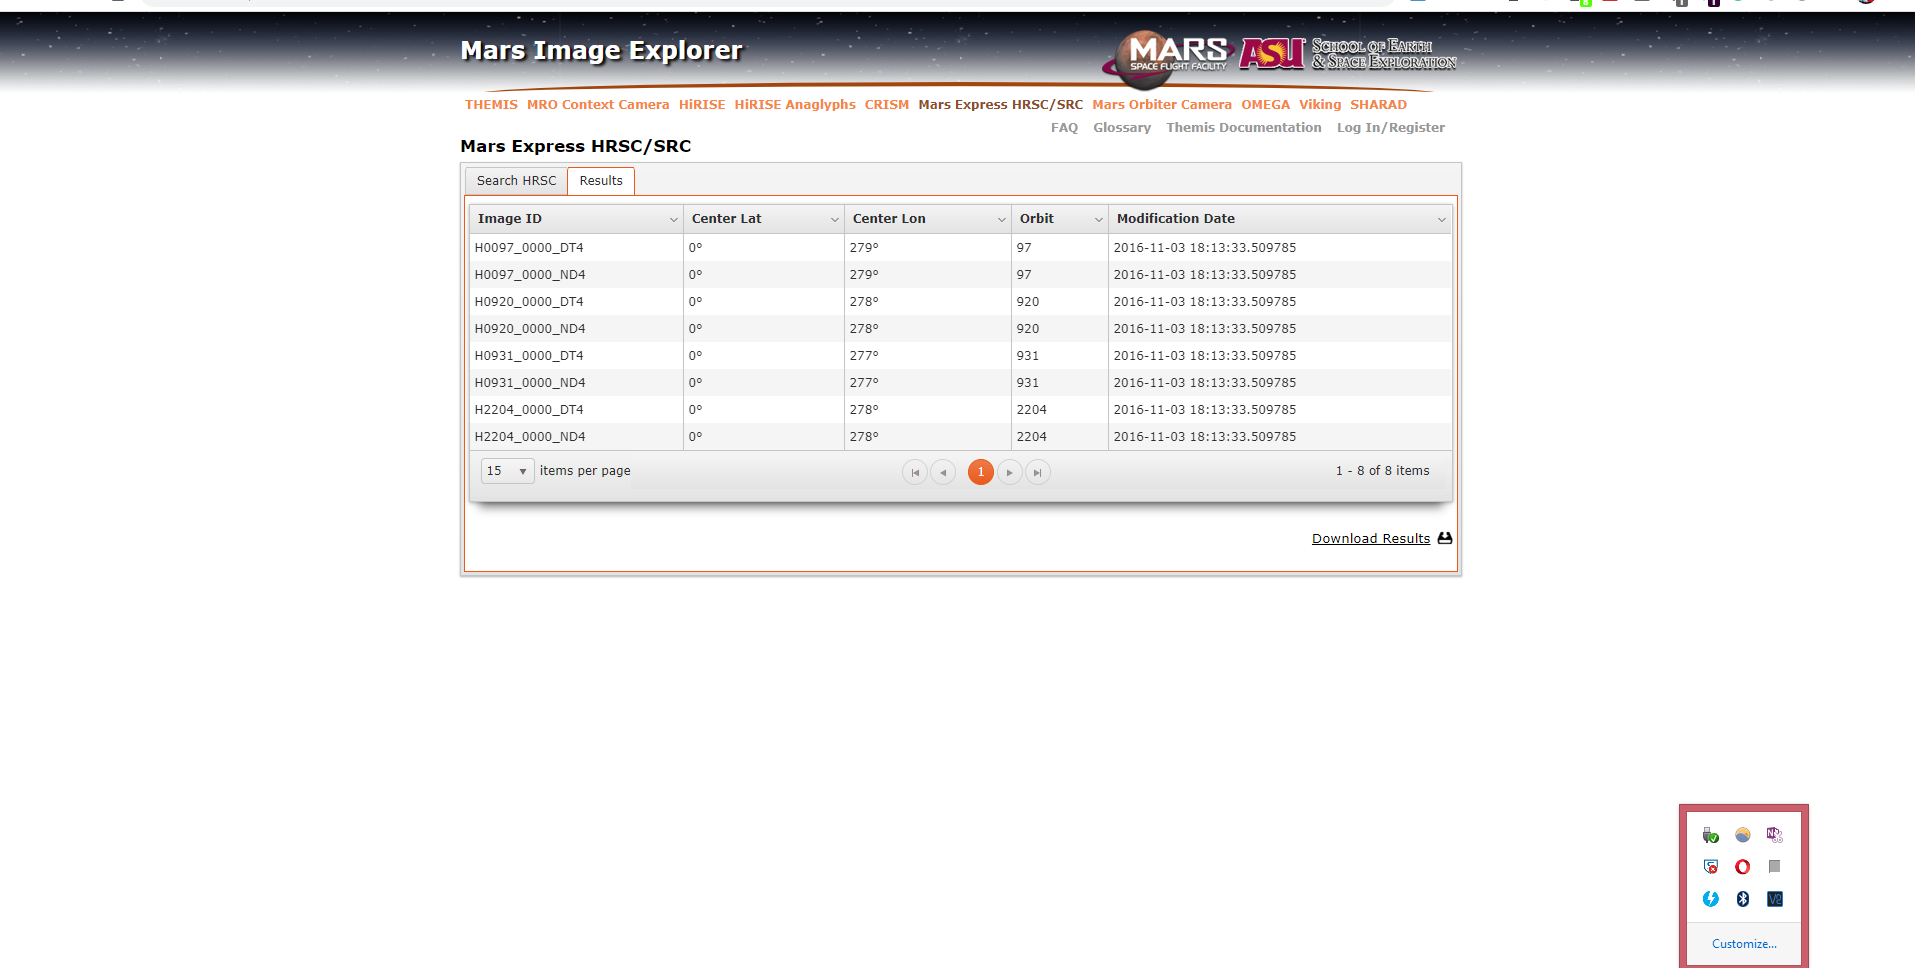Select row H2204_0000_ND4
Viewport: 1915px width, 968px height.
point(961,437)
